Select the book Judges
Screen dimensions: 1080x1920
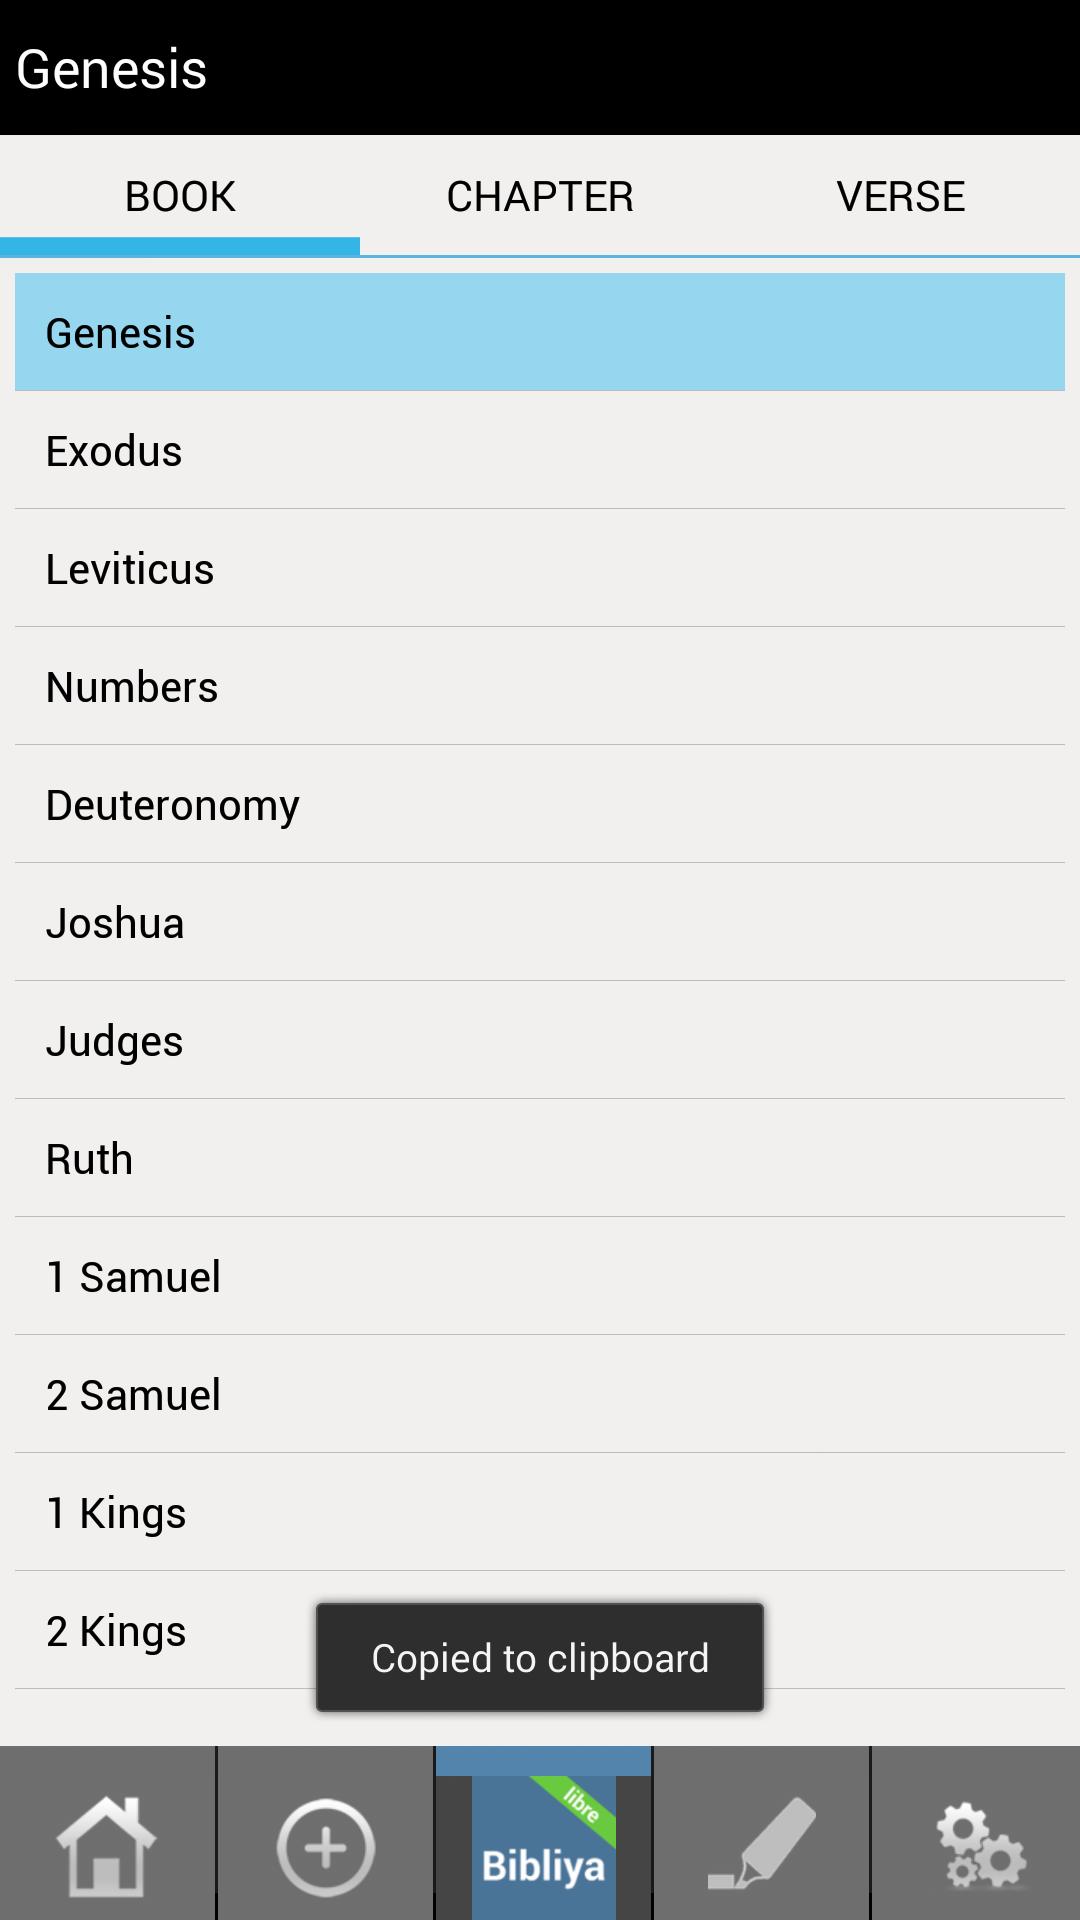tap(540, 1041)
